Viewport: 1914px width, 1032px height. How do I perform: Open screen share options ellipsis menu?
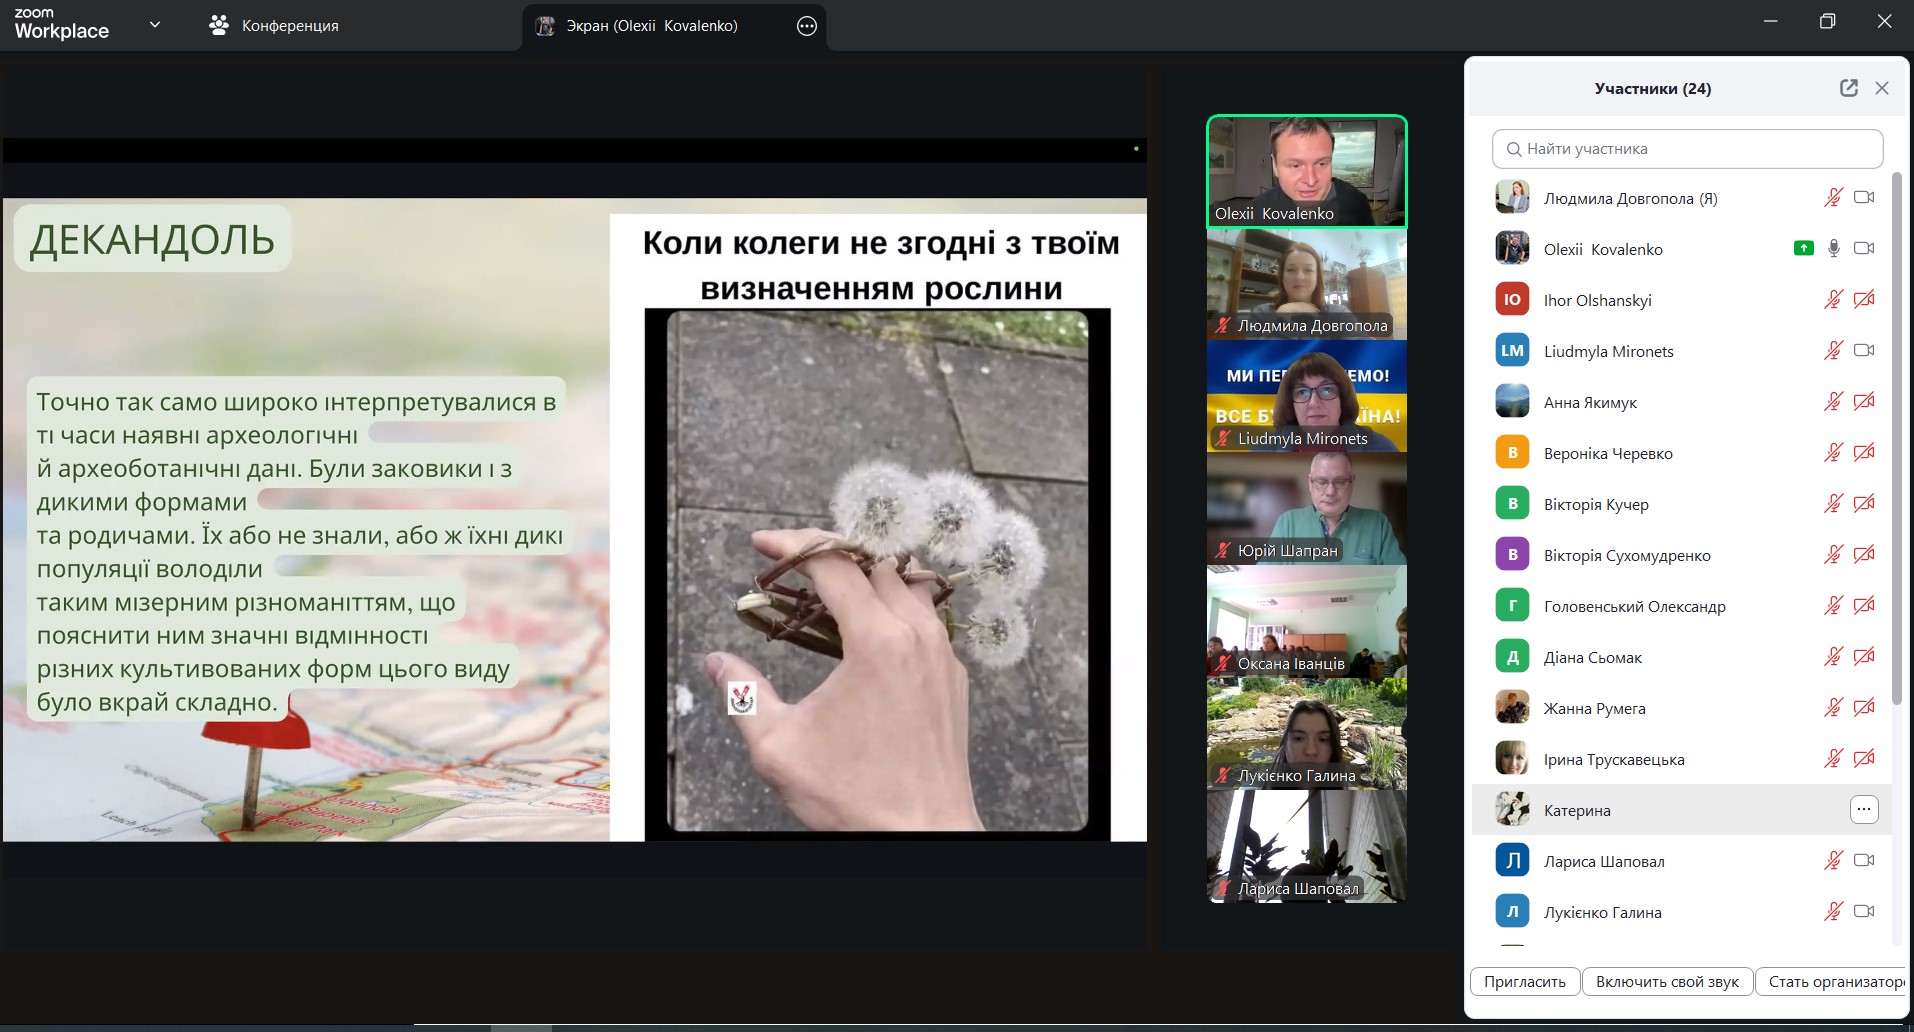(806, 26)
